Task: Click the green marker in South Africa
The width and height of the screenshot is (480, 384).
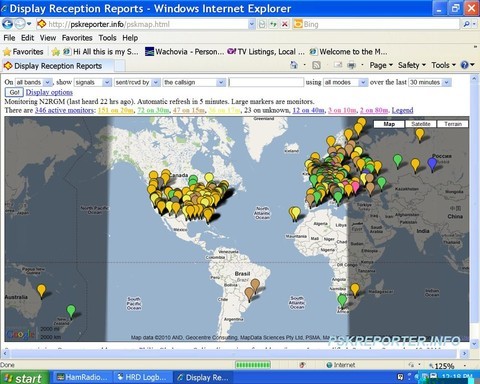Action: 342,300
